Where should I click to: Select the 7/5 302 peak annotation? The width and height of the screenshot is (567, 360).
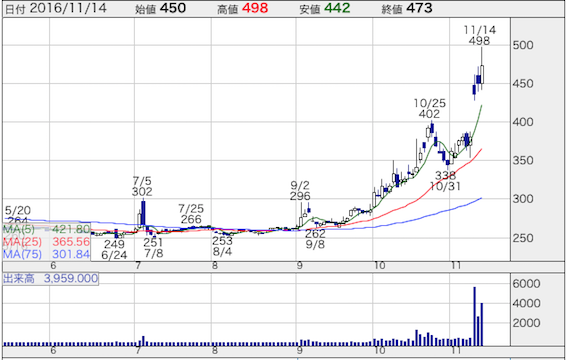[x=142, y=186]
